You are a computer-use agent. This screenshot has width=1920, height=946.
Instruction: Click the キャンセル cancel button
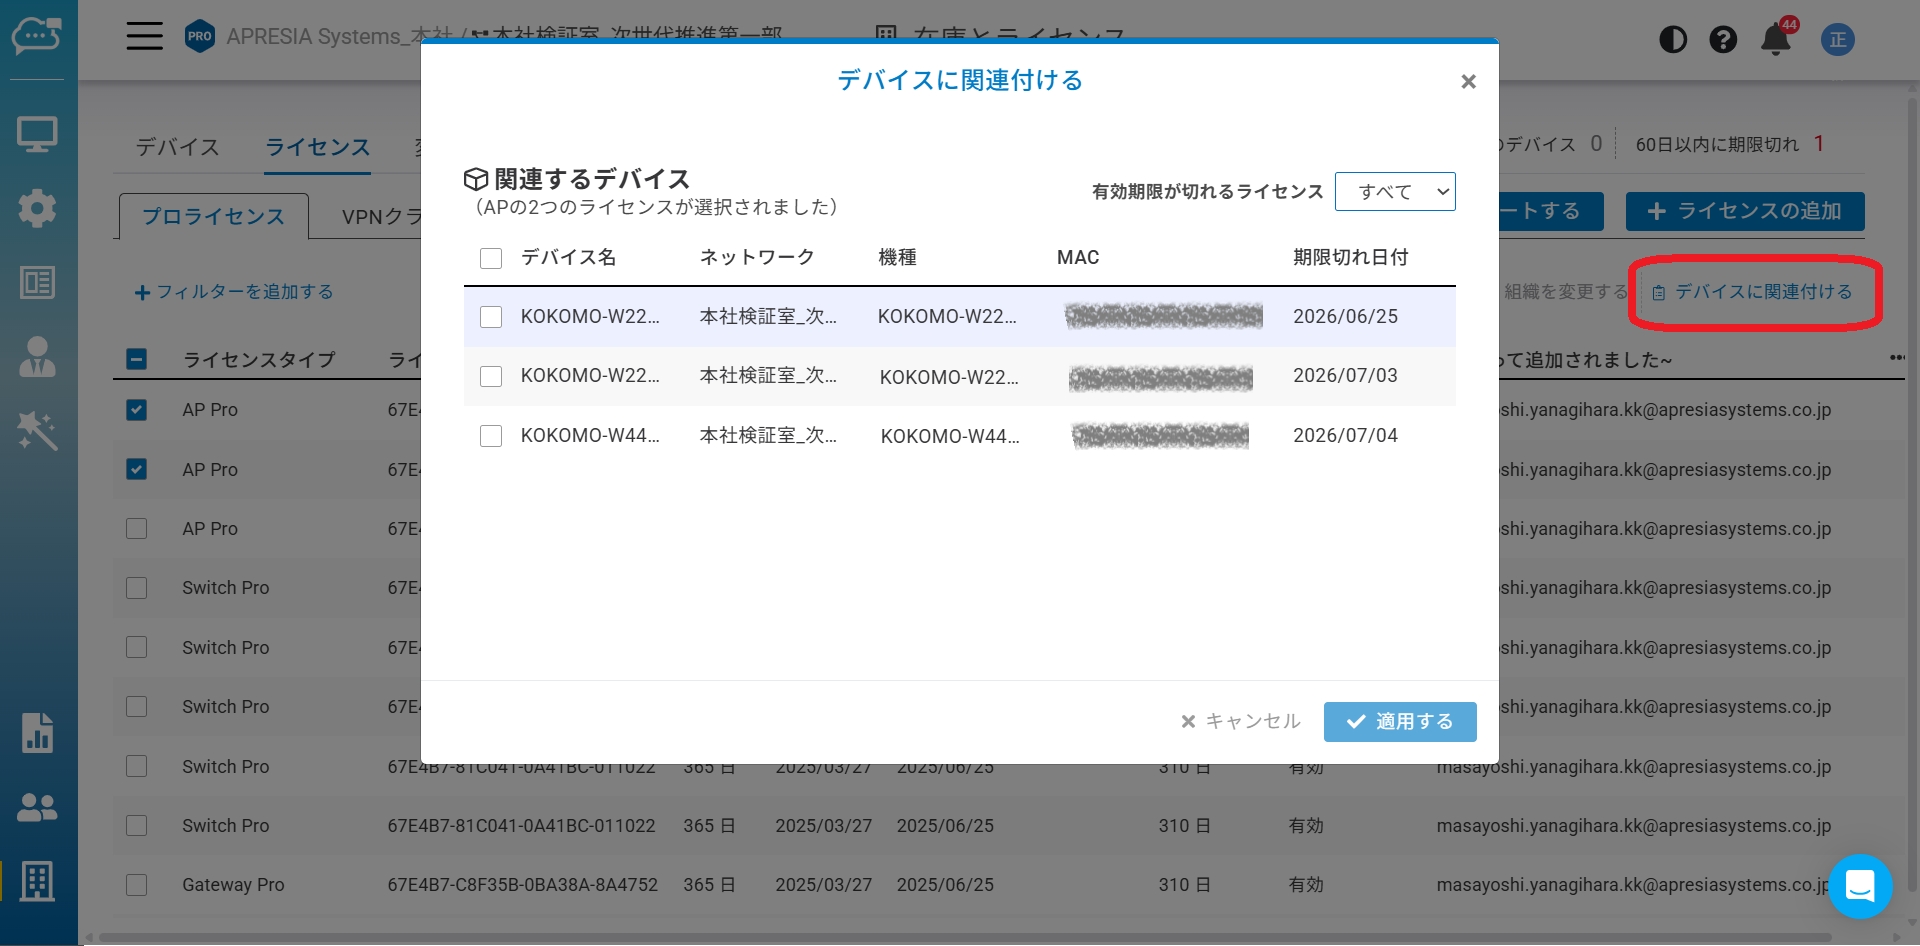click(1241, 722)
